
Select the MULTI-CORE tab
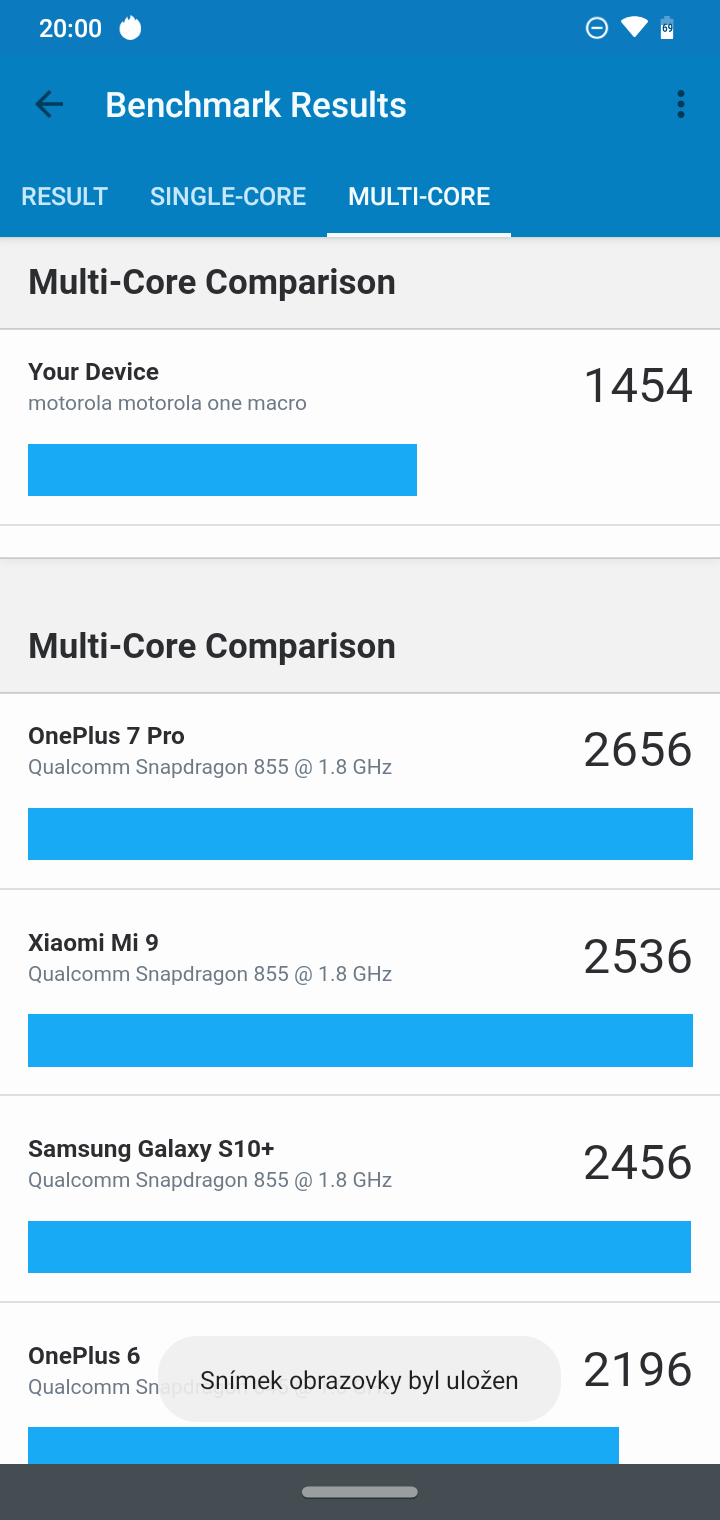tap(419, 196)
